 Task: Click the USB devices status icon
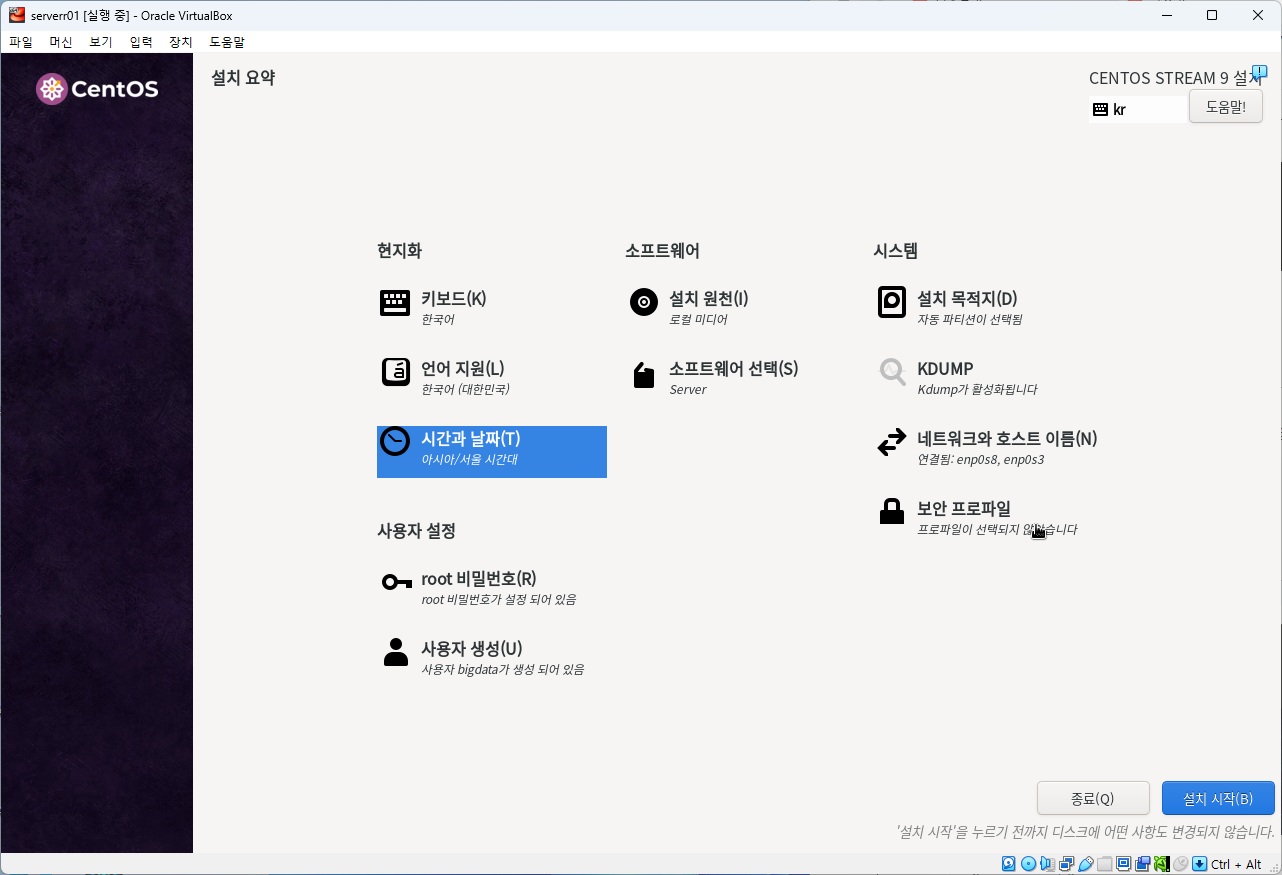1085,864
